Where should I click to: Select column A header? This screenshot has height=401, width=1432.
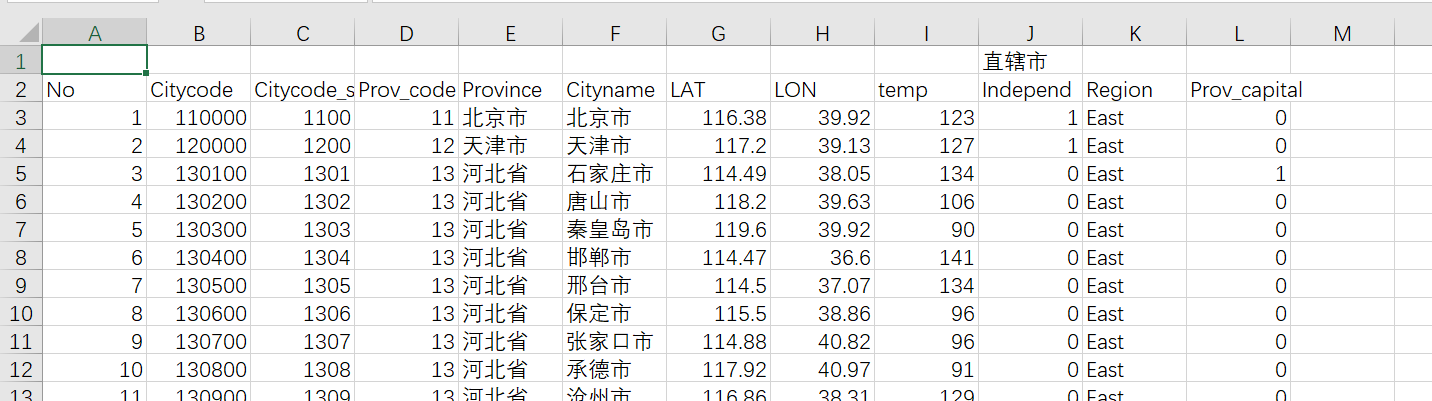[x=95, y=34]
